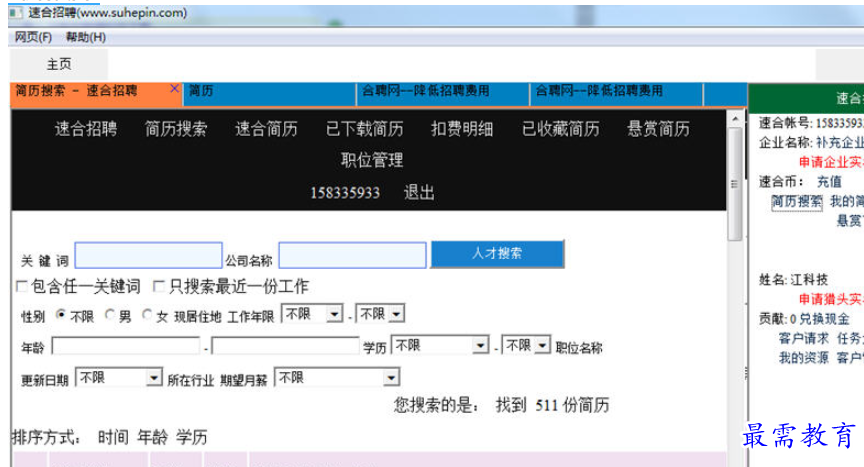Open 已收藏简历 navigation link
This screenshot has width=864, height=467.
click(x=560, y=129)
